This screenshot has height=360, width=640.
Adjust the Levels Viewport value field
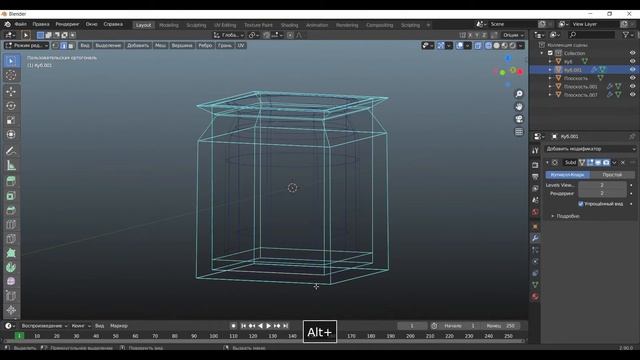(x=602, y=185)
